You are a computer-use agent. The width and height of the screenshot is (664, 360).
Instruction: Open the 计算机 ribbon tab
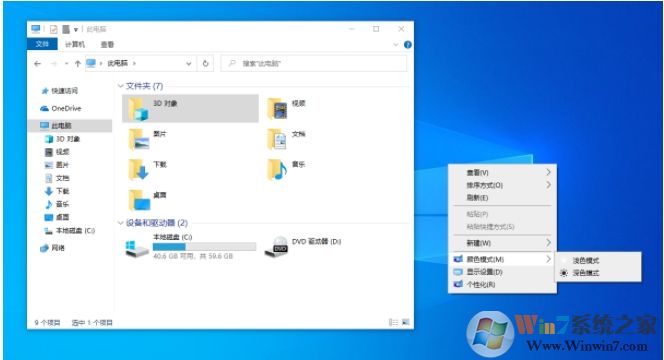pyautogui.click(x=75, y=44)
